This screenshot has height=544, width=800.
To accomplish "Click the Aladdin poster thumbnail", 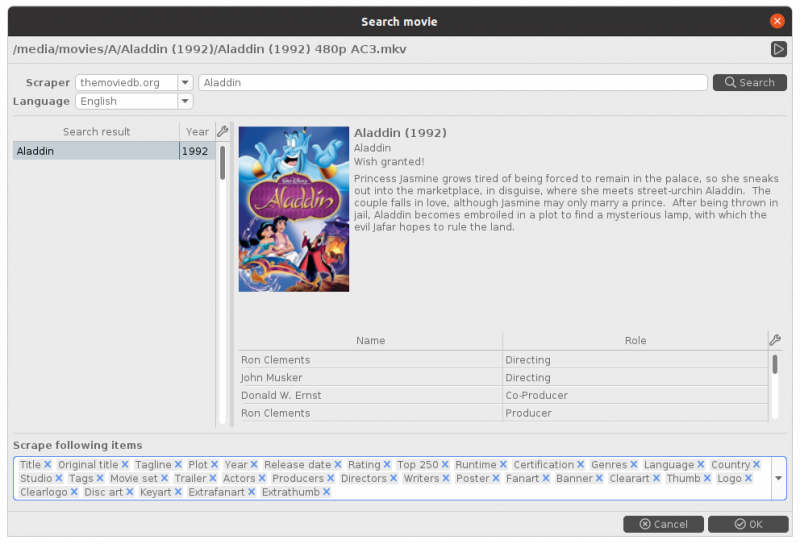I will (294, 209).
